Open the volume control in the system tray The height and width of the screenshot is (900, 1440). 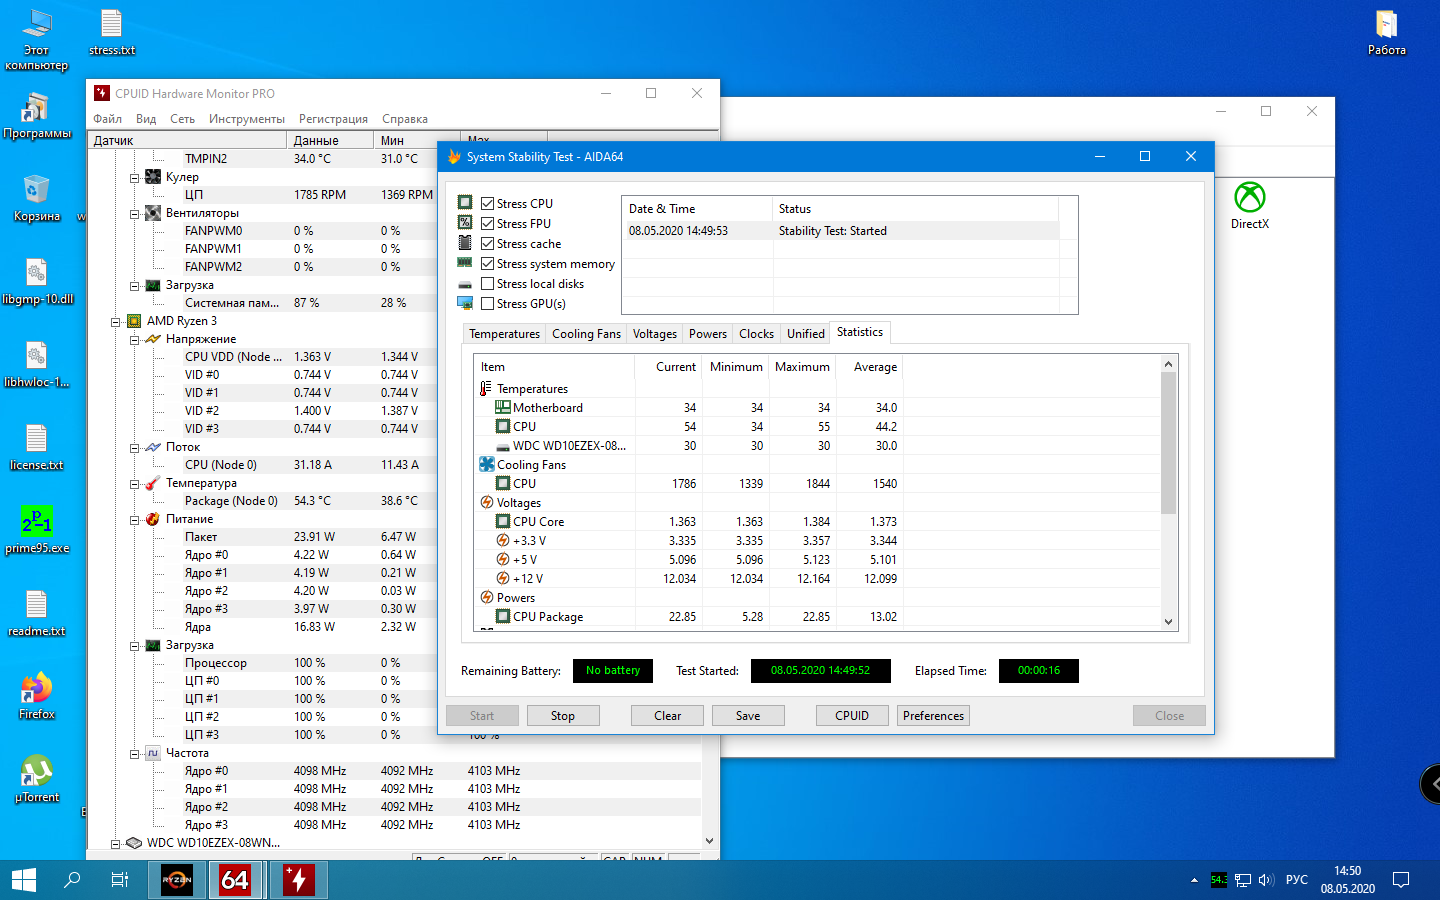[x=1266, y=880]
